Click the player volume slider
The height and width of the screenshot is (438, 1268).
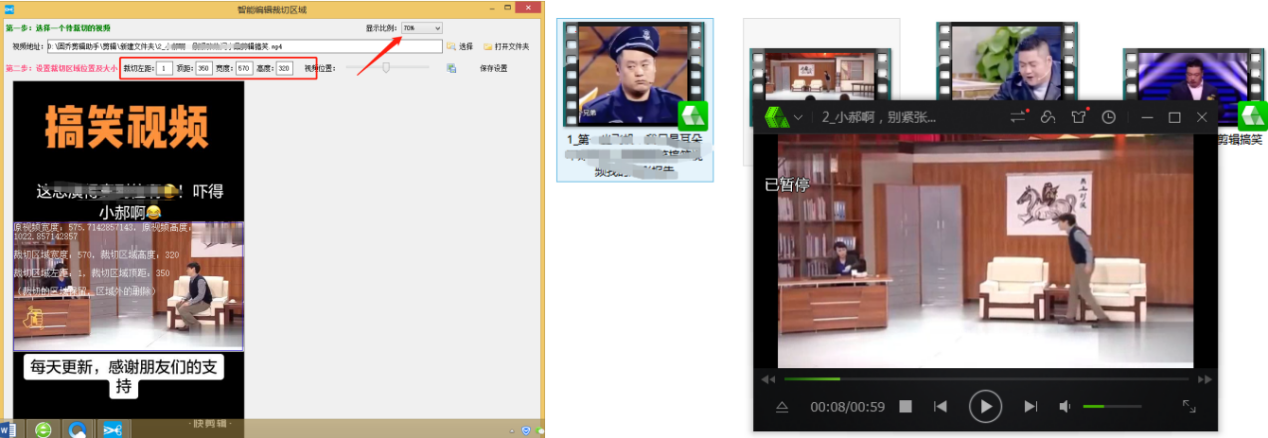pos(1112,406)
